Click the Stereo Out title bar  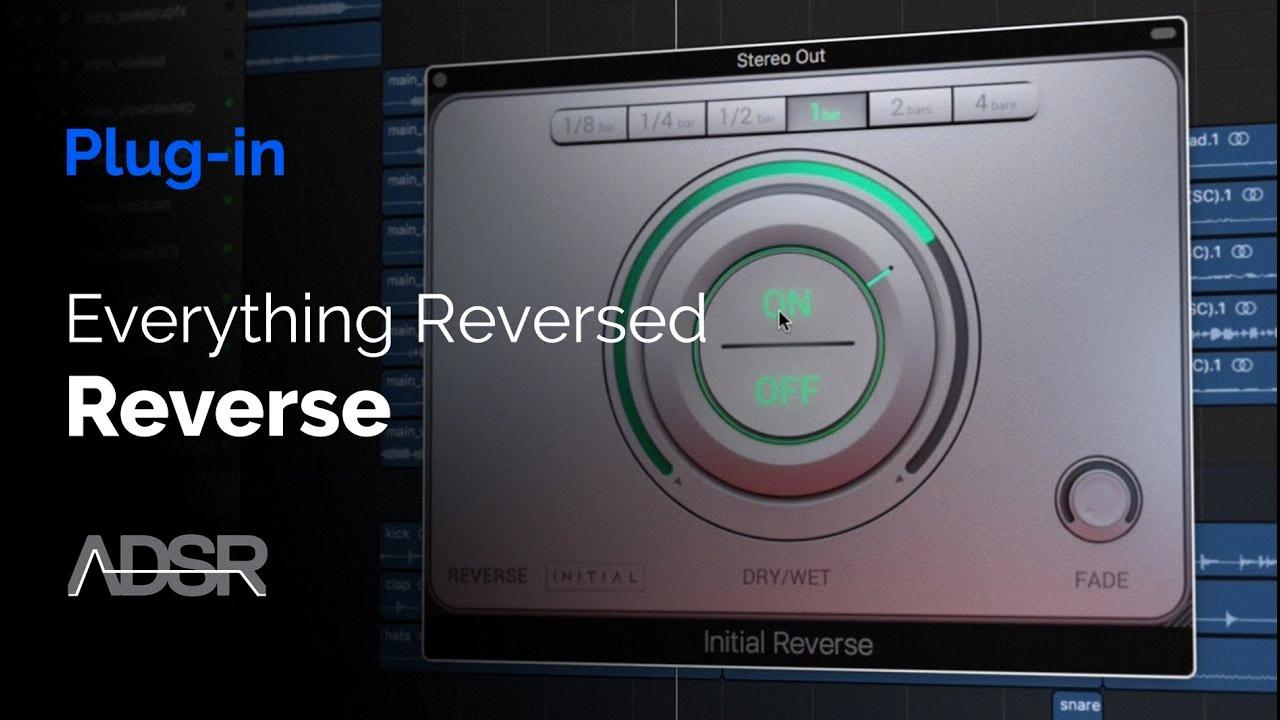click(x=781, y=59)
